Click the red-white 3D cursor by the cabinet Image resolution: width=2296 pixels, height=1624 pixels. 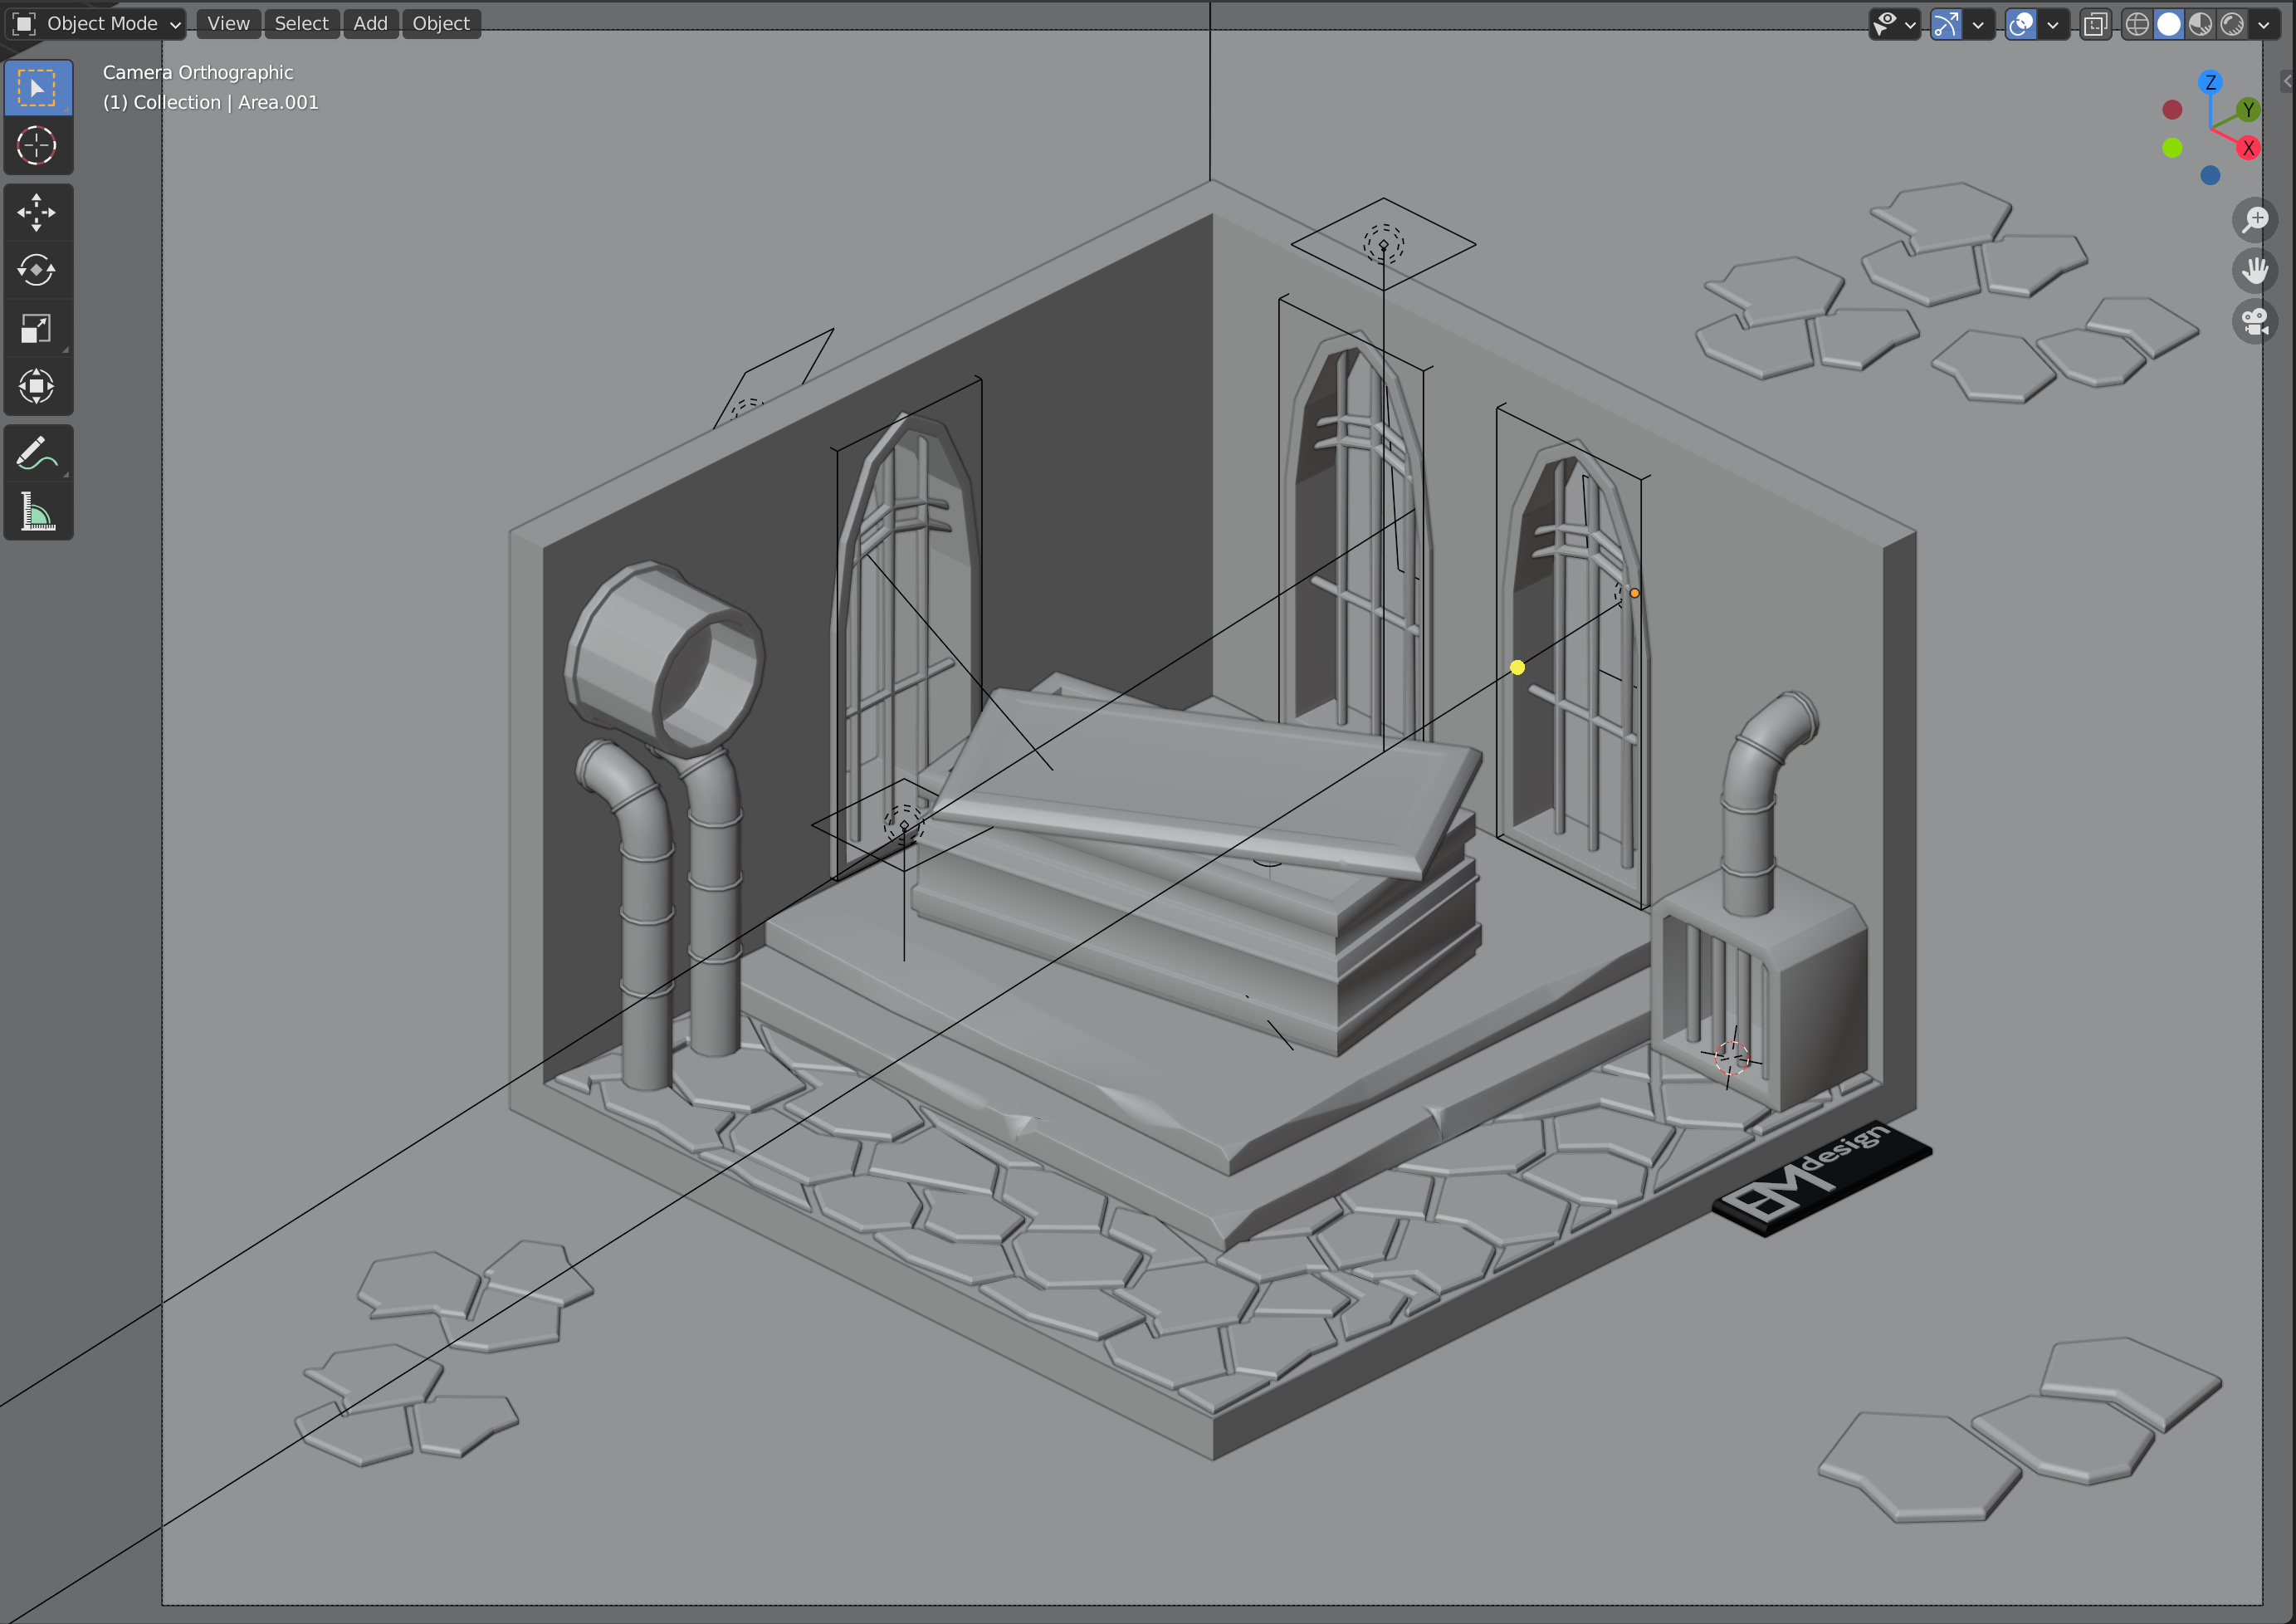click(x=1731, y=1057)
